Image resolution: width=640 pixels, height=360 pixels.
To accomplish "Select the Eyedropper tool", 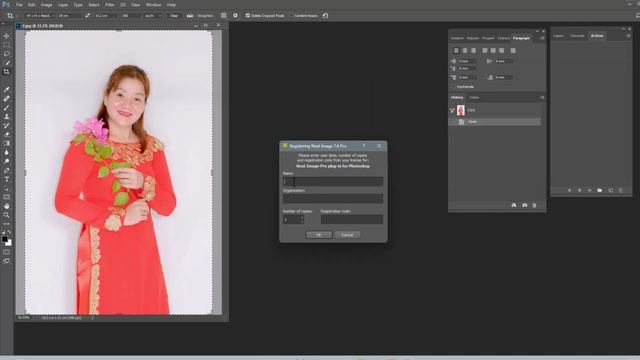I will coord(7,89).
